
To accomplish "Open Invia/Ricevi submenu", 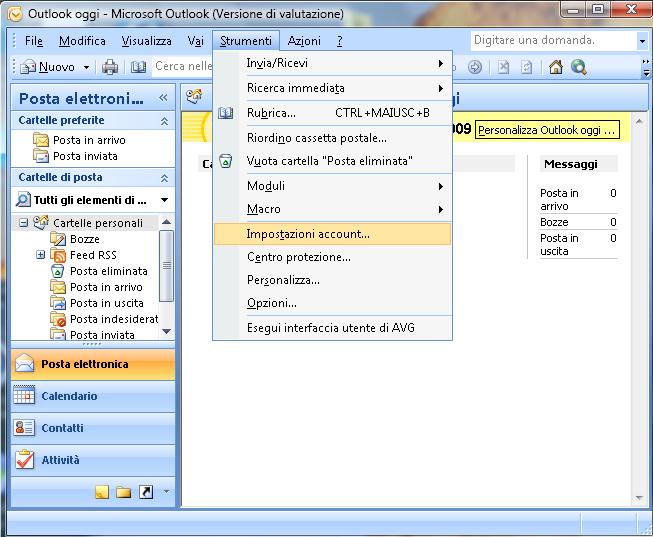I will coord(332,63).
